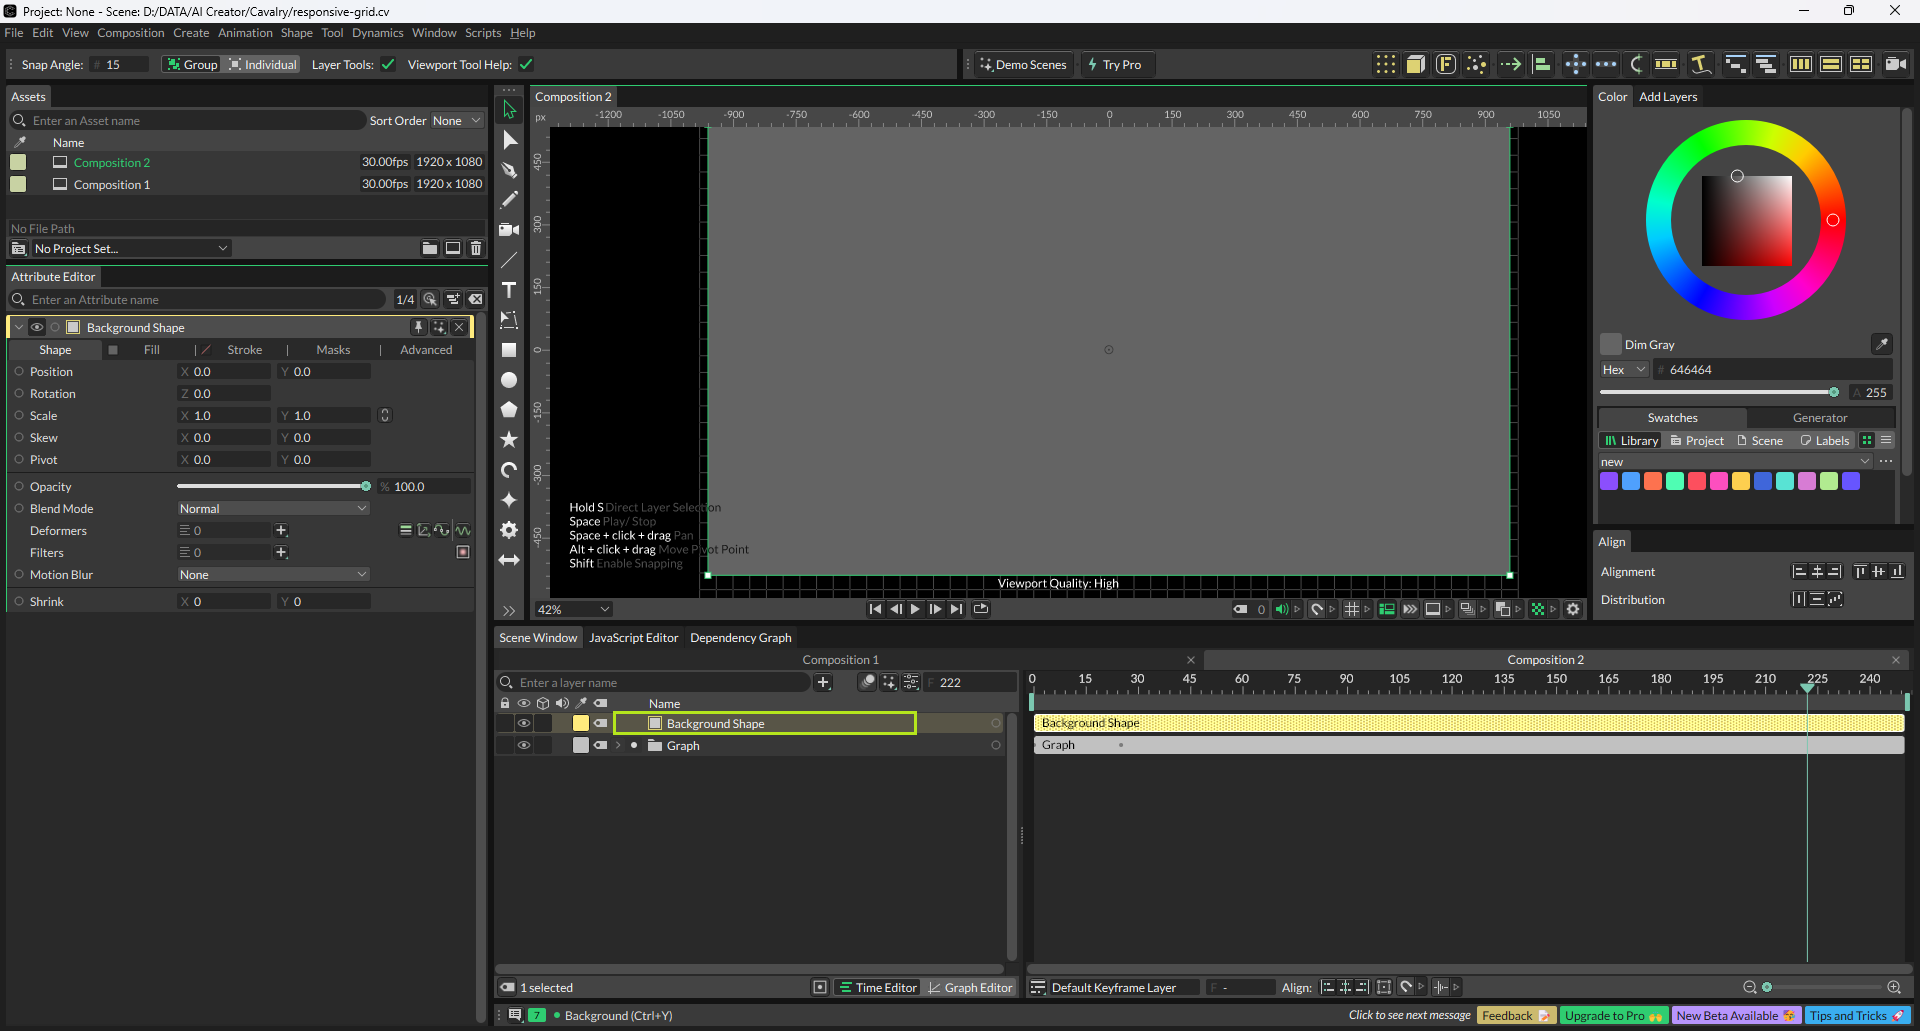Activate the color eyedropper picker
The image size is (1920, 1031).
pos(1881,344)
